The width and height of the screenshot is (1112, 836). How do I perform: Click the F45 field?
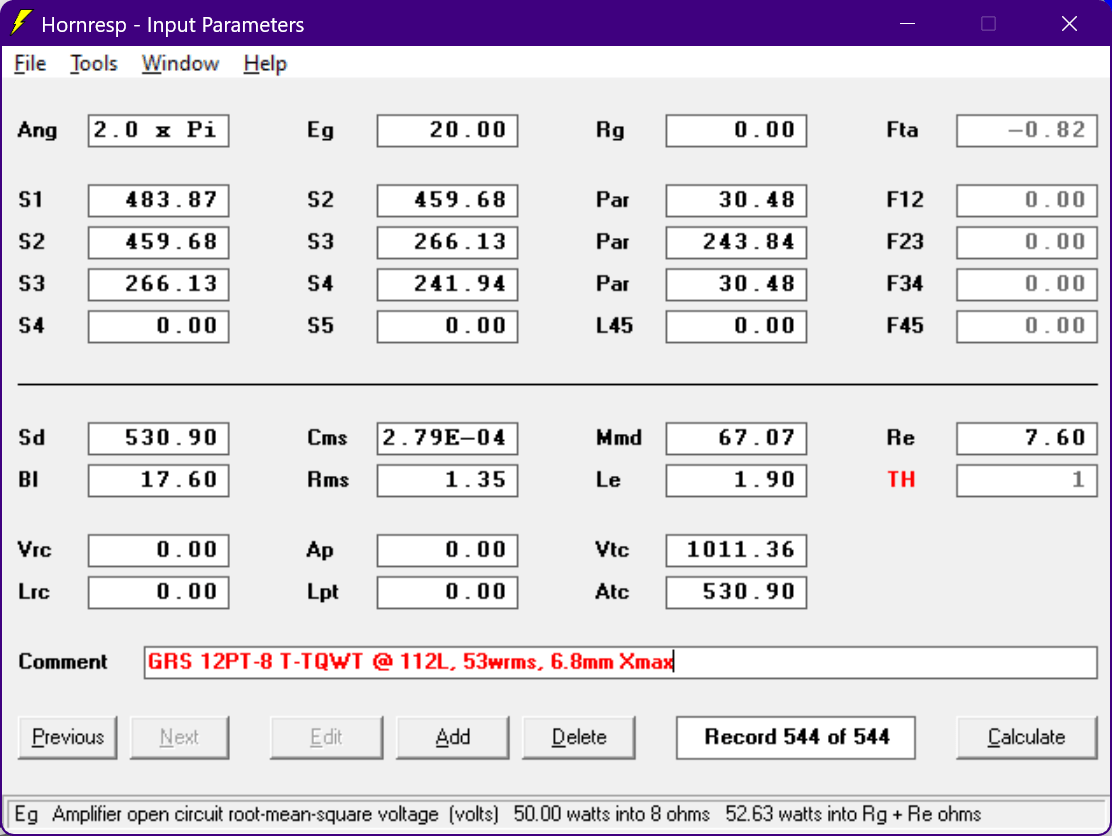point(1026,326)
